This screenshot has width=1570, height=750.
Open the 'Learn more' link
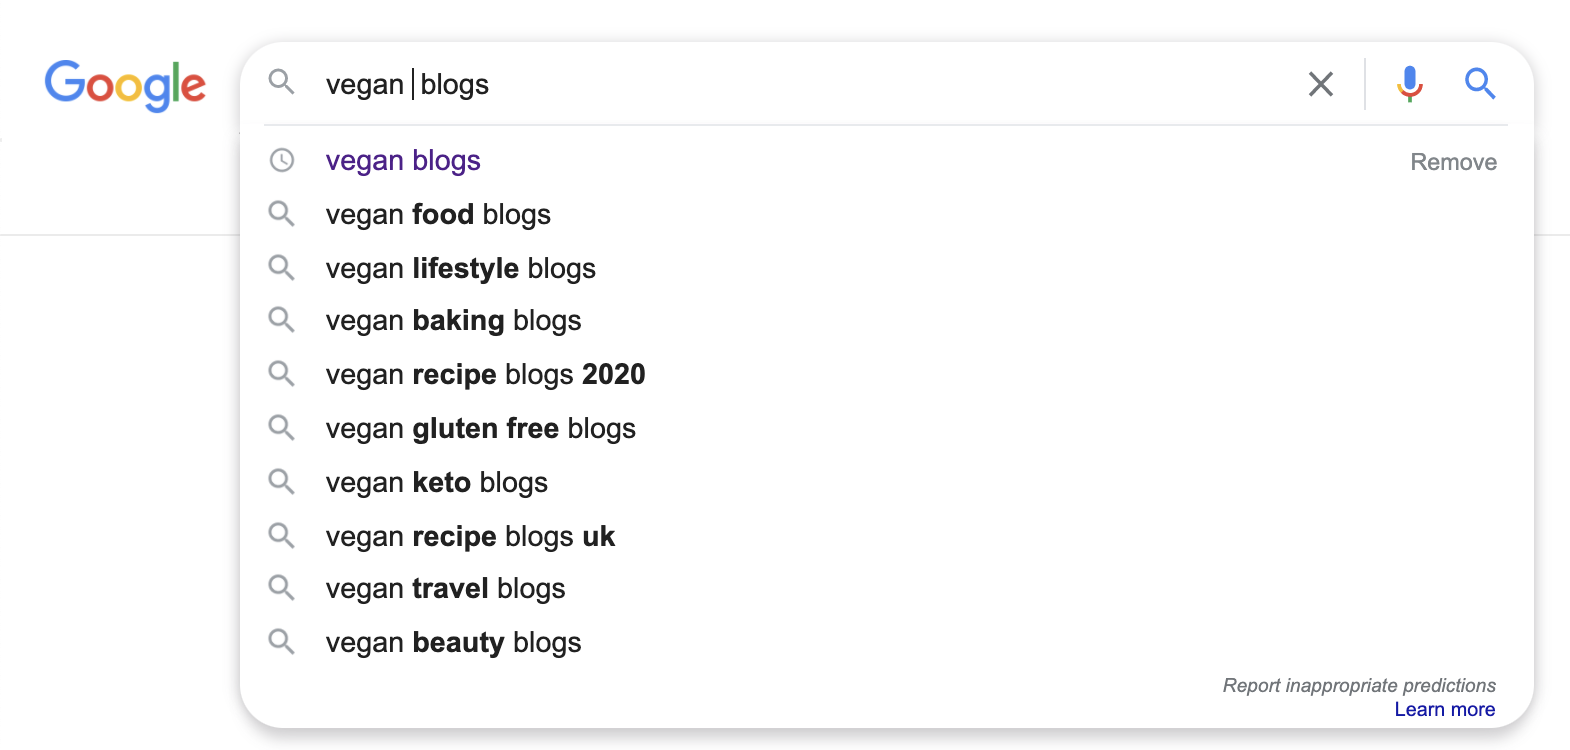pyautogui.click(x=1445, y=709)
